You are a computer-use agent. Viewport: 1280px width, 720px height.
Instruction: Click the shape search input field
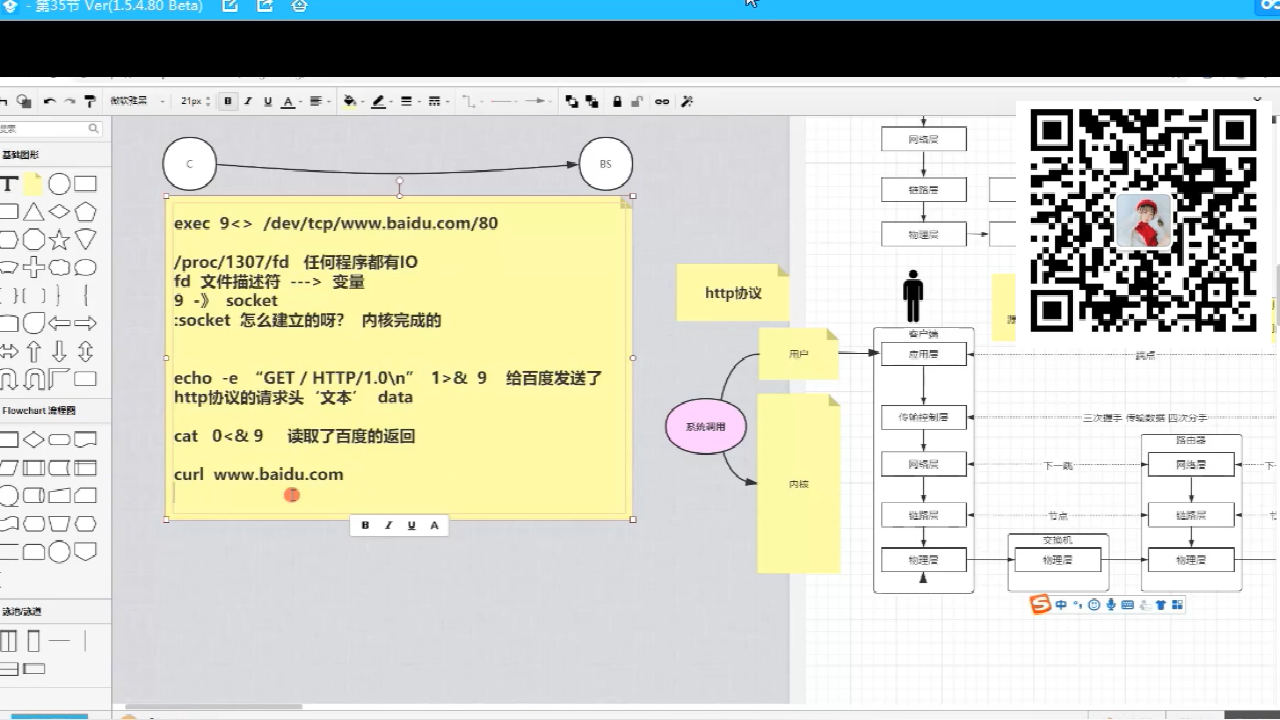pos(44,129)
